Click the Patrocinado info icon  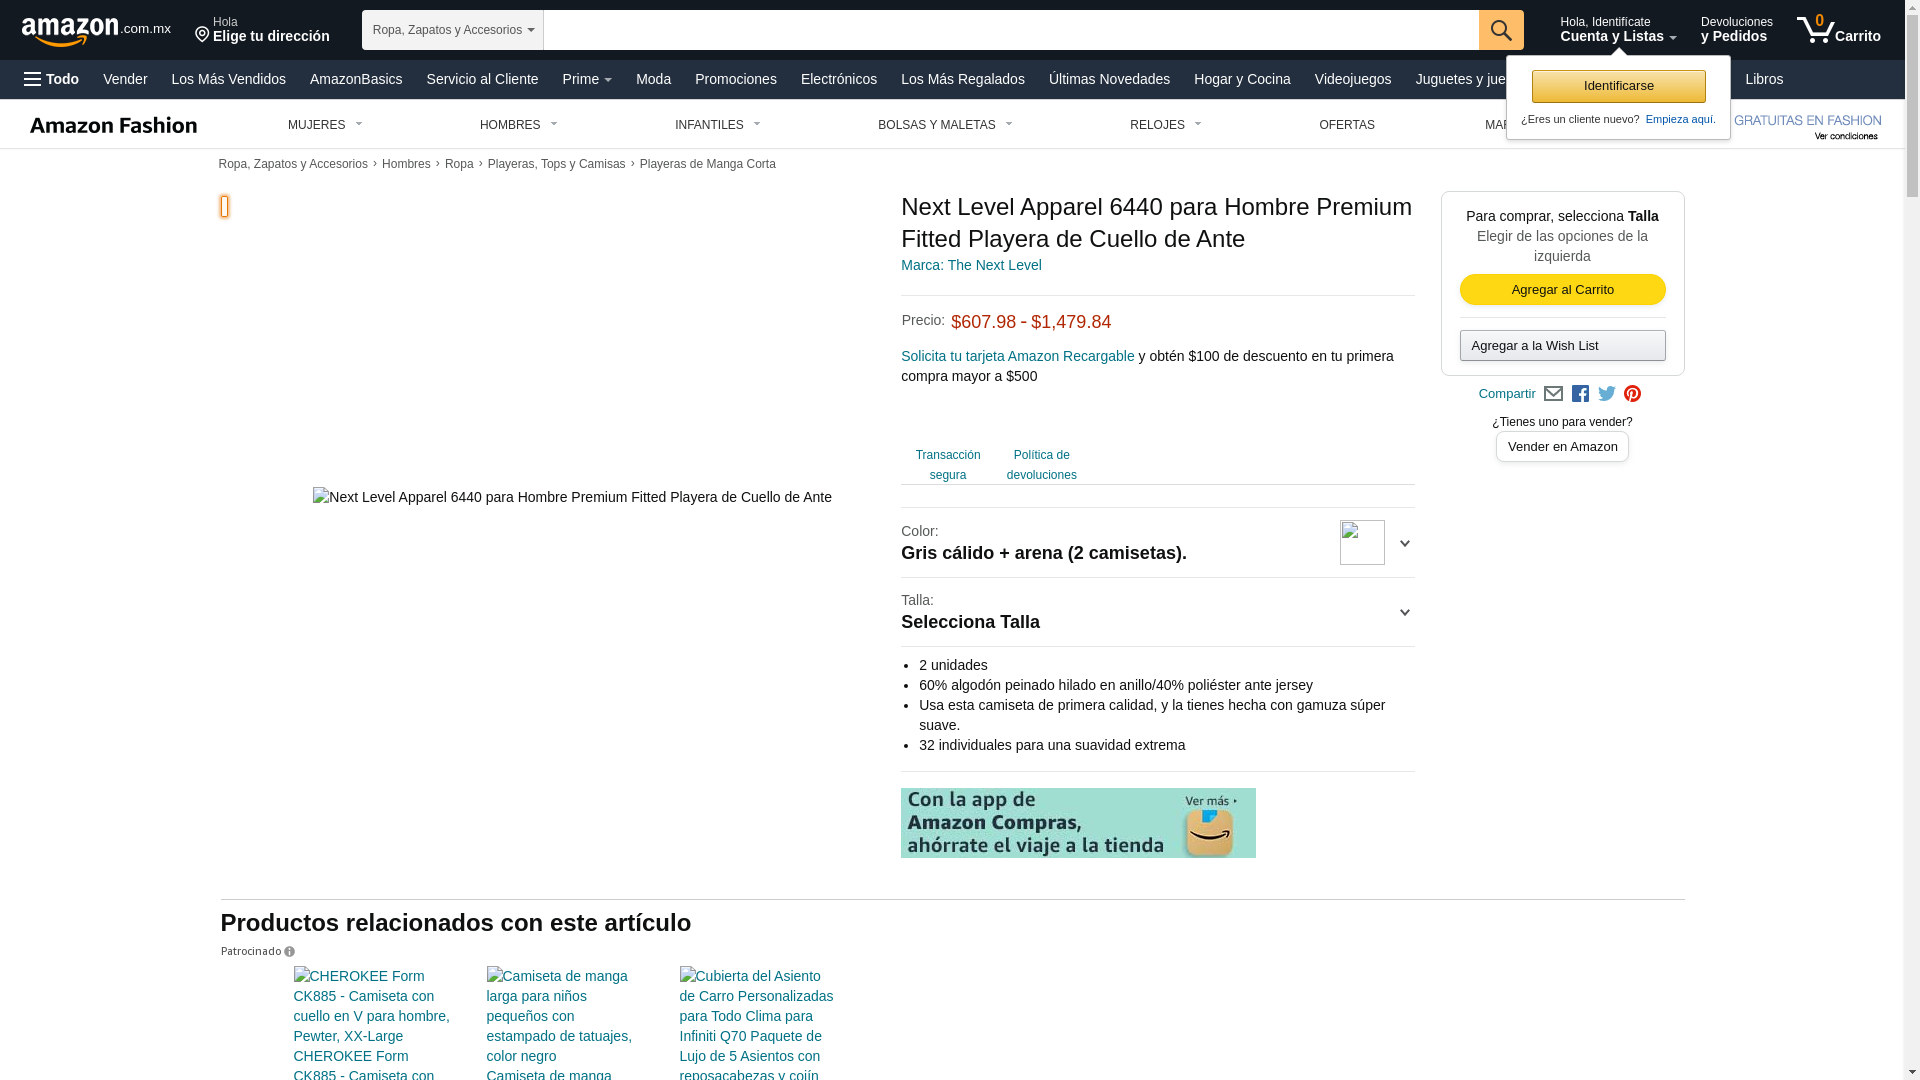click(x=289, y=952)
